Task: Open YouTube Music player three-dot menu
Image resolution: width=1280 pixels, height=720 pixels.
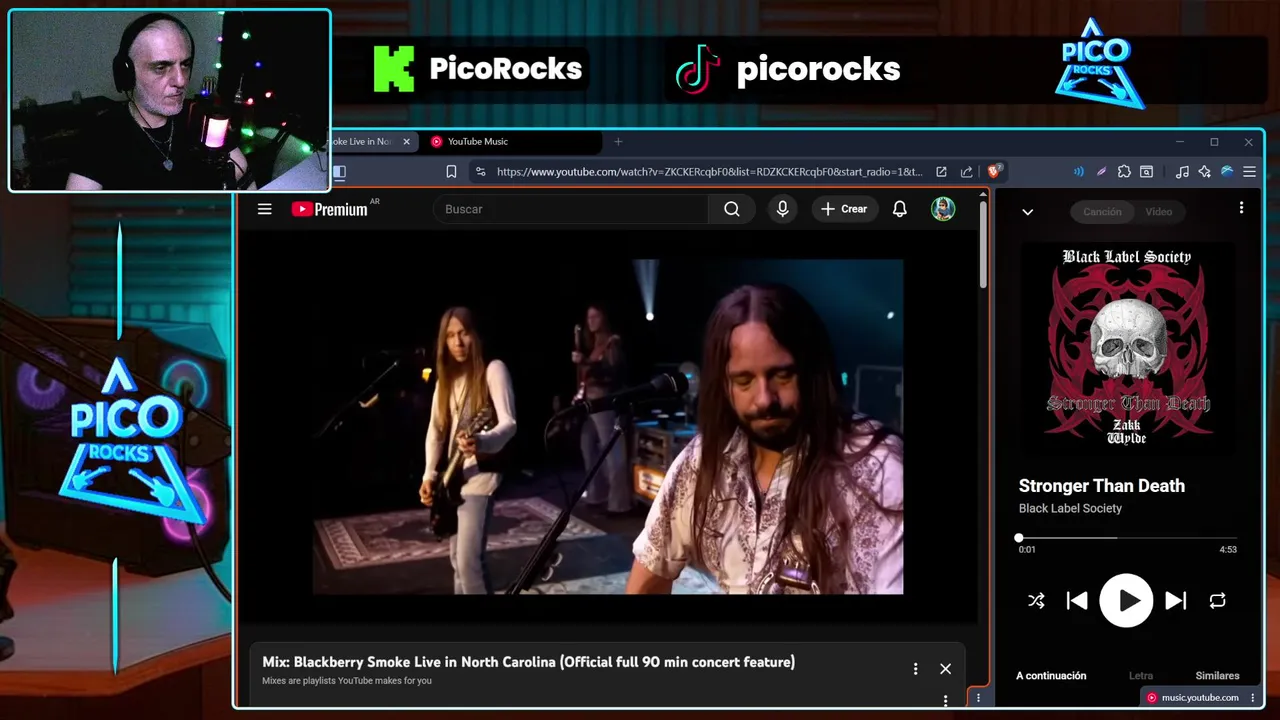Action: pos(1241,208)
